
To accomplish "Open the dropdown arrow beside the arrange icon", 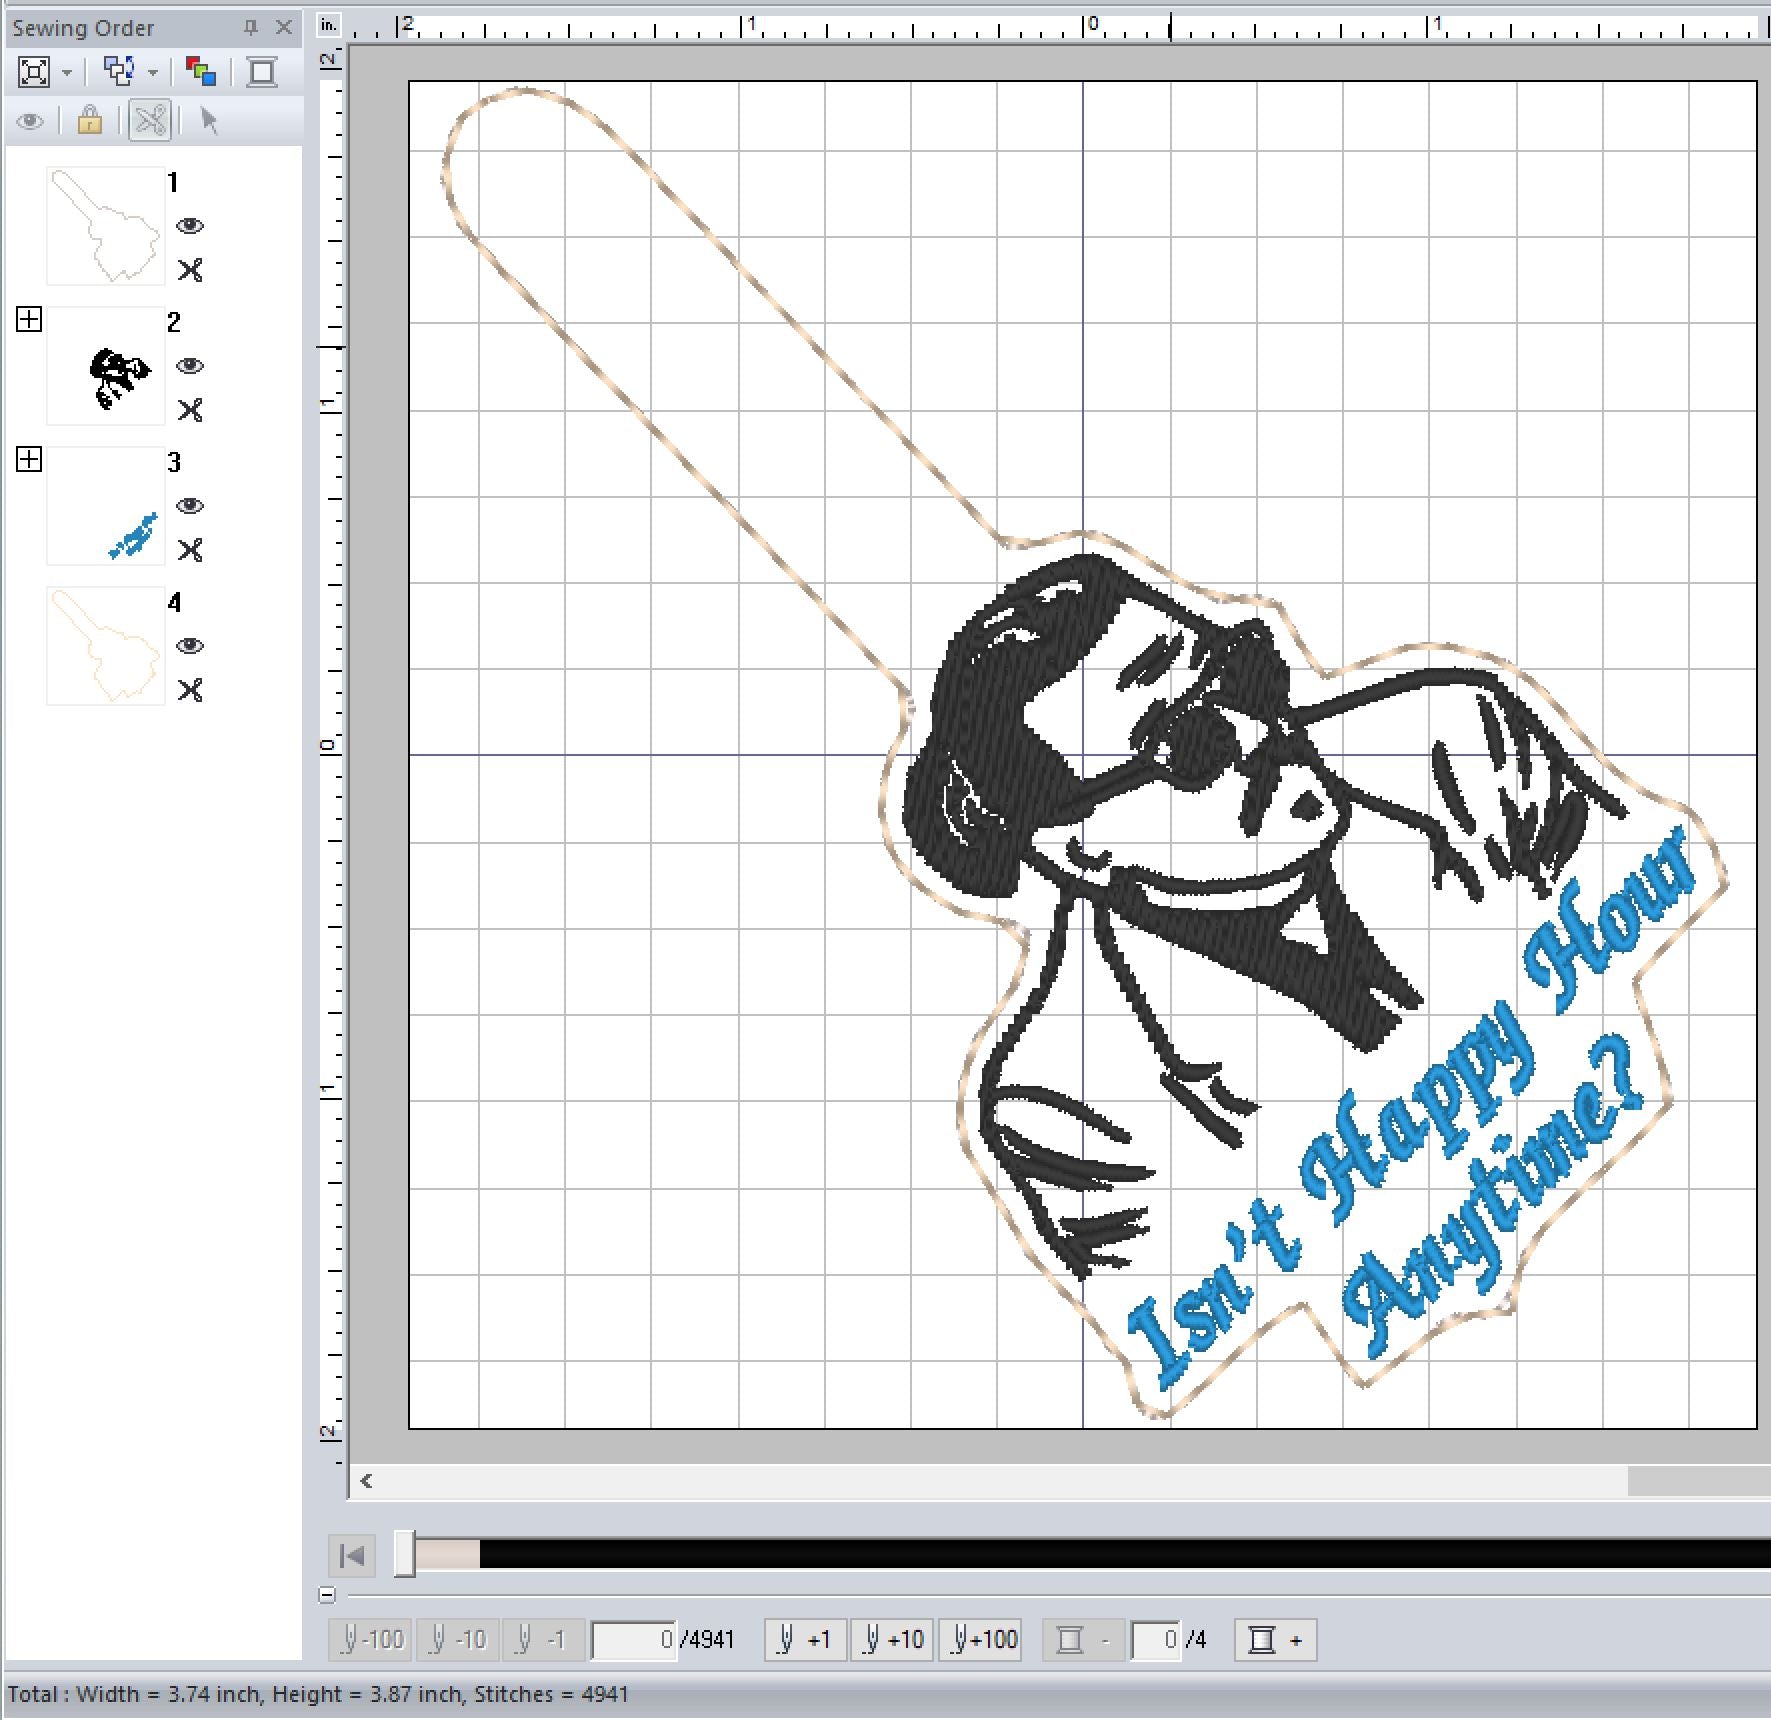I will coord(153,73).
